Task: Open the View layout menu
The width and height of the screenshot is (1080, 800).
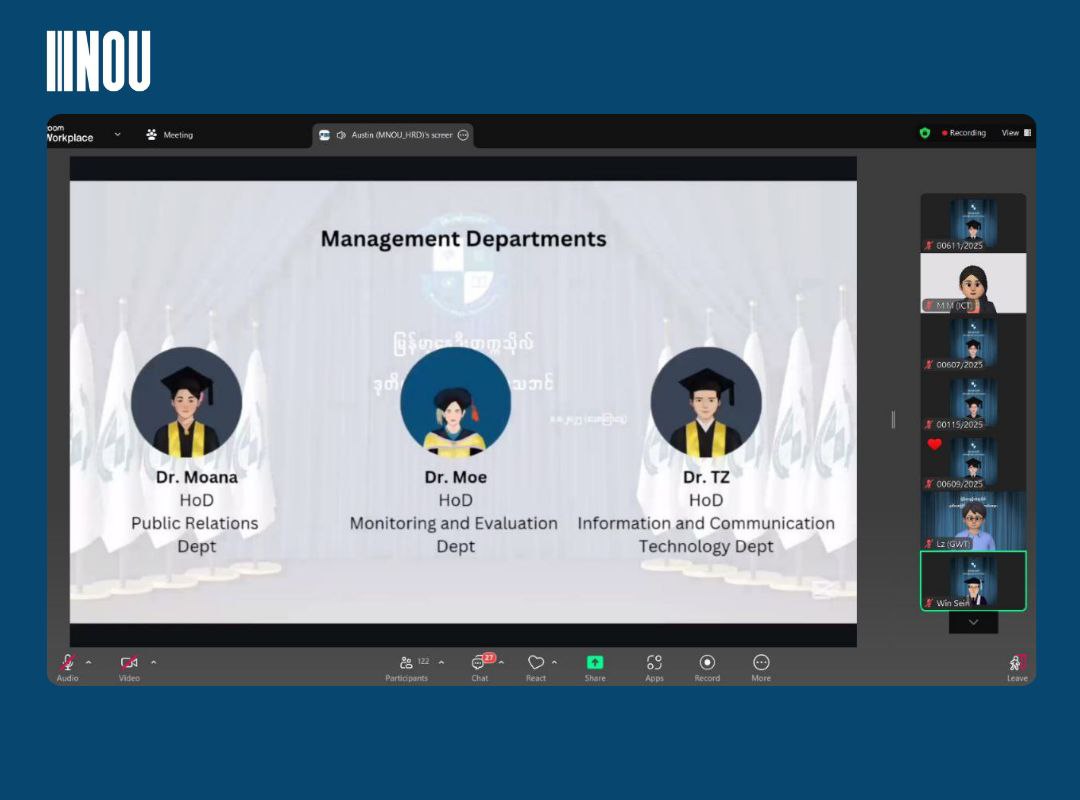Action: tap(1016, 133)
